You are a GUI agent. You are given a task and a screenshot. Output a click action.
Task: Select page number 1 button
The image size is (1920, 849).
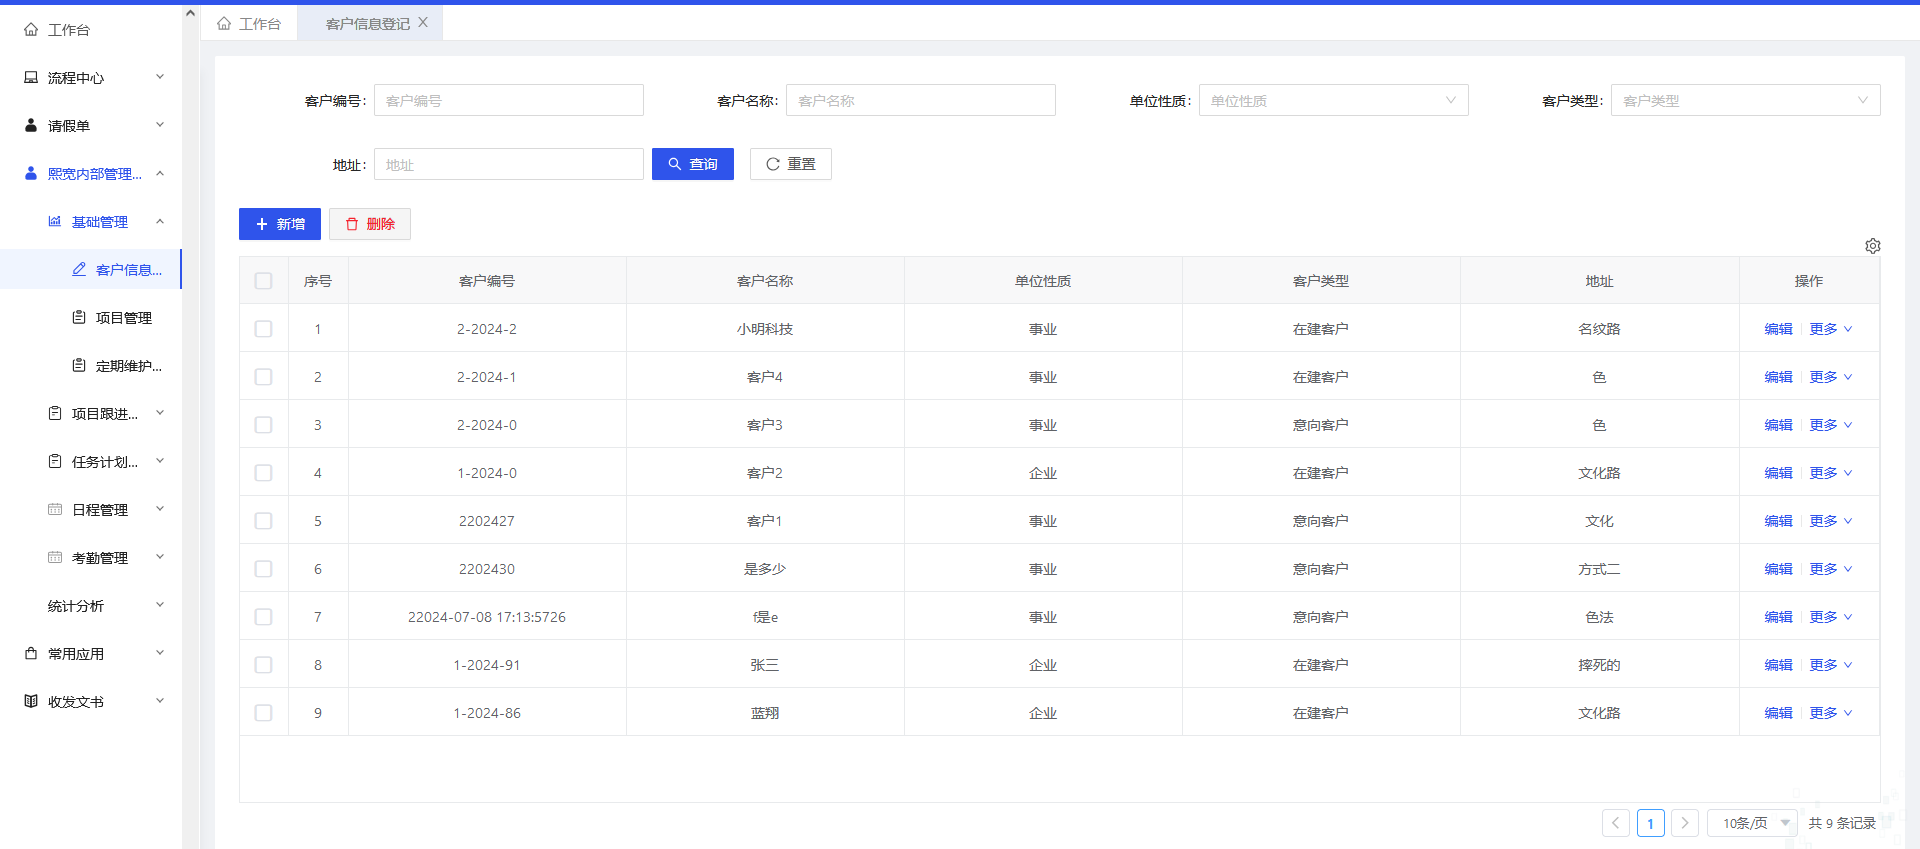point(1651,823)
